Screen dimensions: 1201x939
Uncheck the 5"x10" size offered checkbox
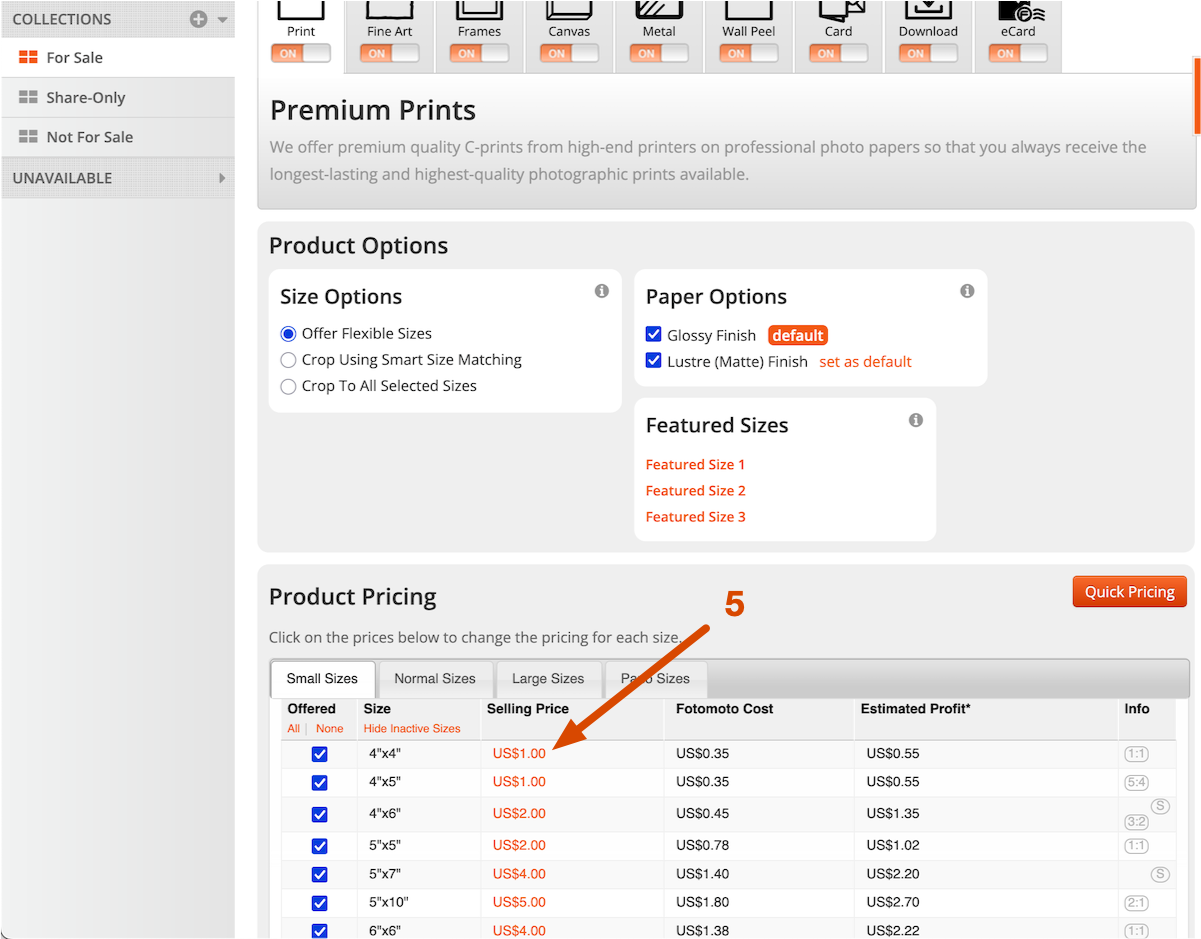[320, 903]
